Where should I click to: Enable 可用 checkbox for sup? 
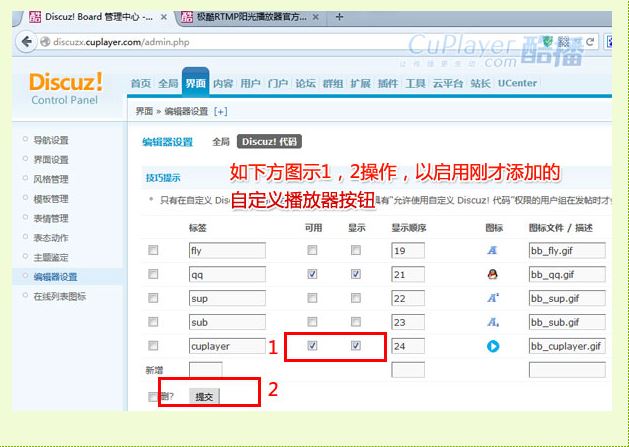(312, 298)
